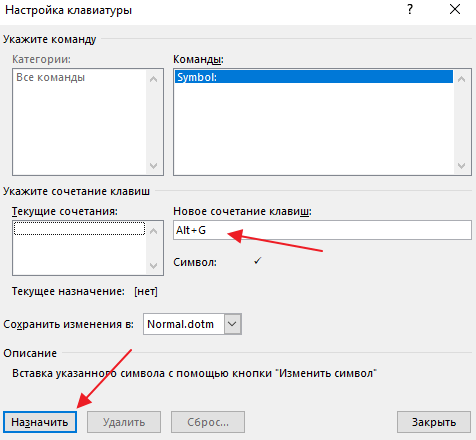Screen dimensions: 476x440
Task: Select Все команды in the categories list
Action: tap(51, 77)
